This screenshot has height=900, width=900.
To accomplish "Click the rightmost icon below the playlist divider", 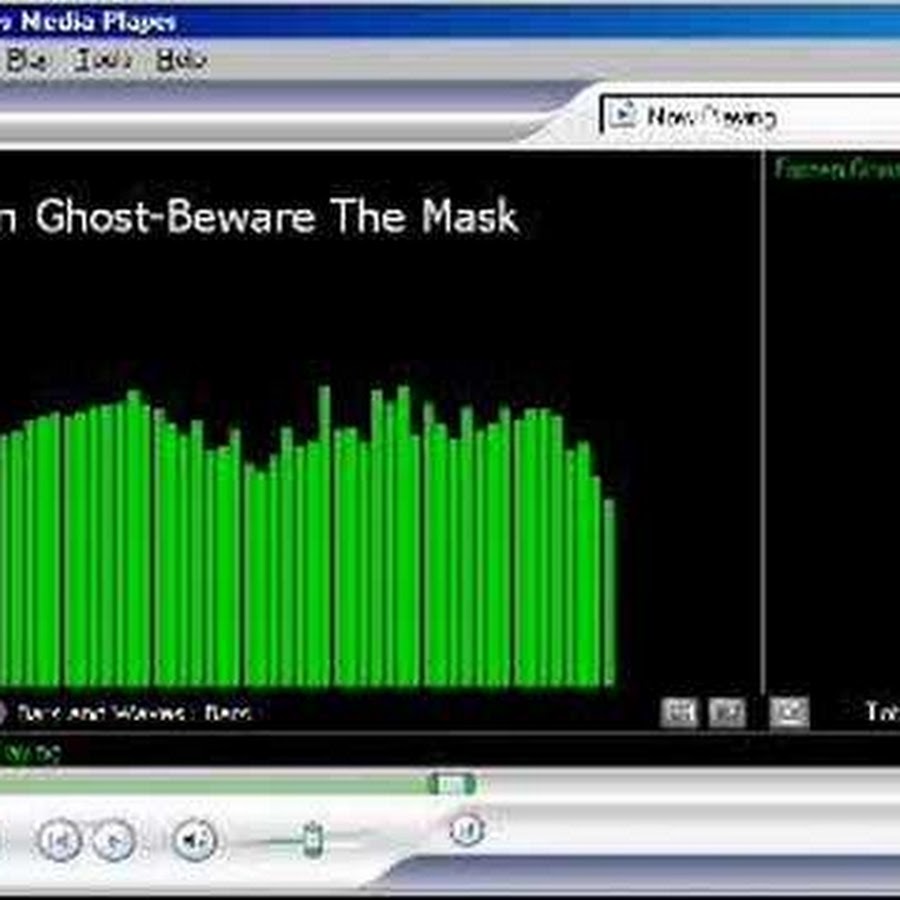I will 789,712.
